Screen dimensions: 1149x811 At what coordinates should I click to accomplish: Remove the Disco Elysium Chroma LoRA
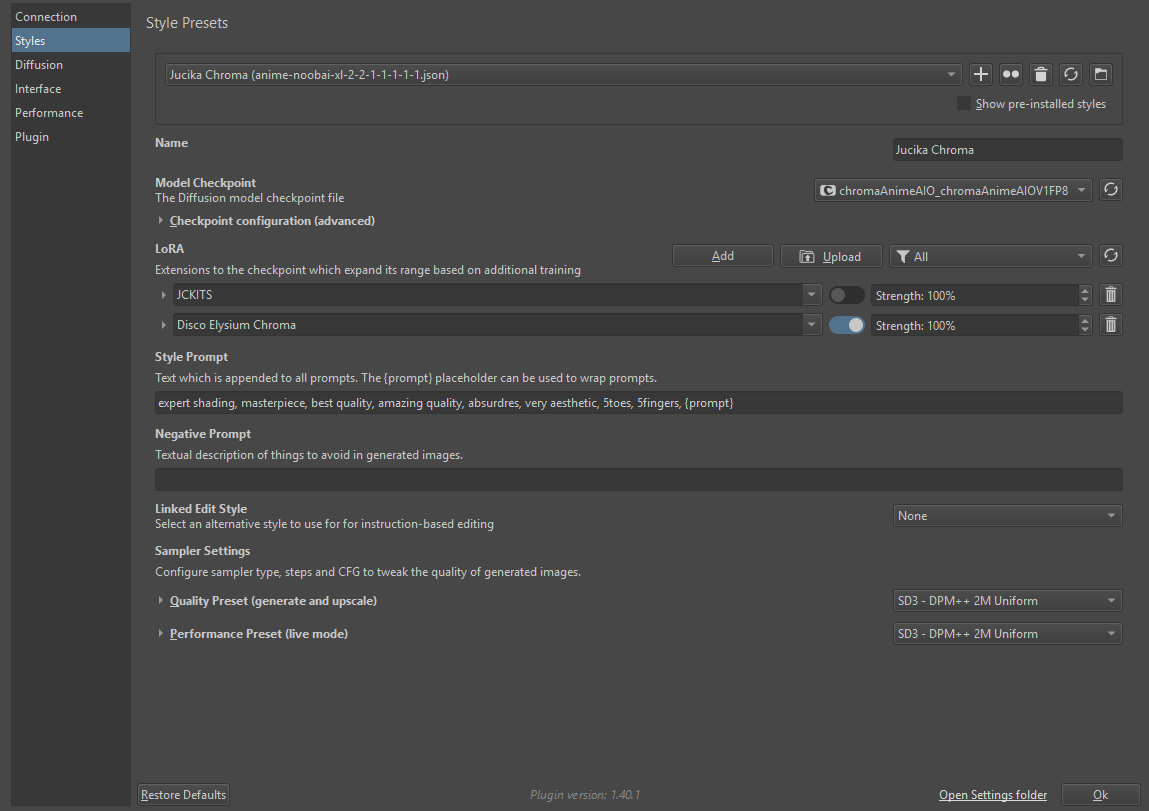1110,325
